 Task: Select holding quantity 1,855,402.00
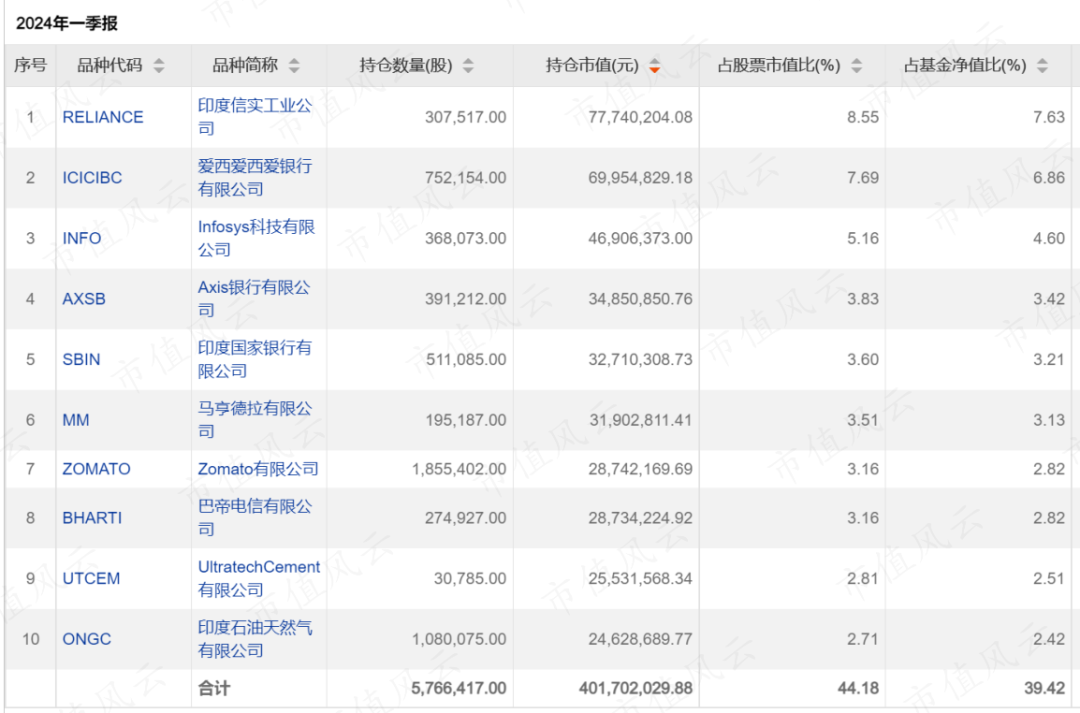[459, 469]
